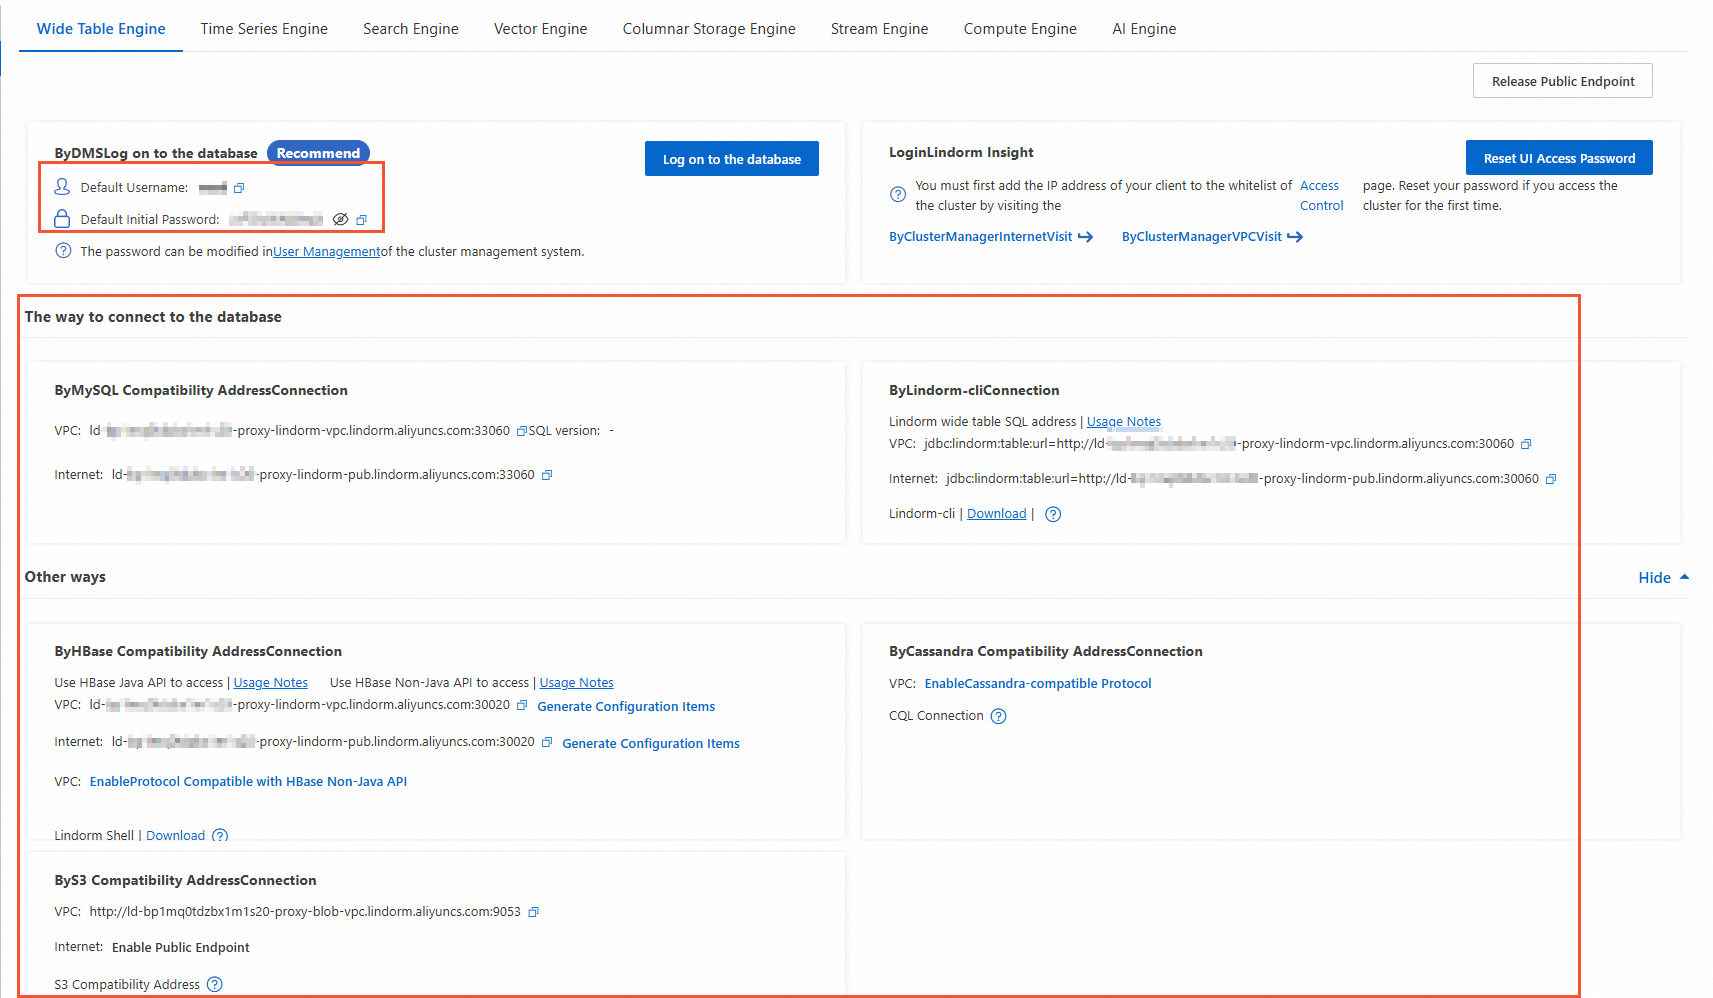The width and height of the screenshot is (1713, 998).
Task: Click the help icon beside the IP whitelist notice
Action: [x=898, y=195]
